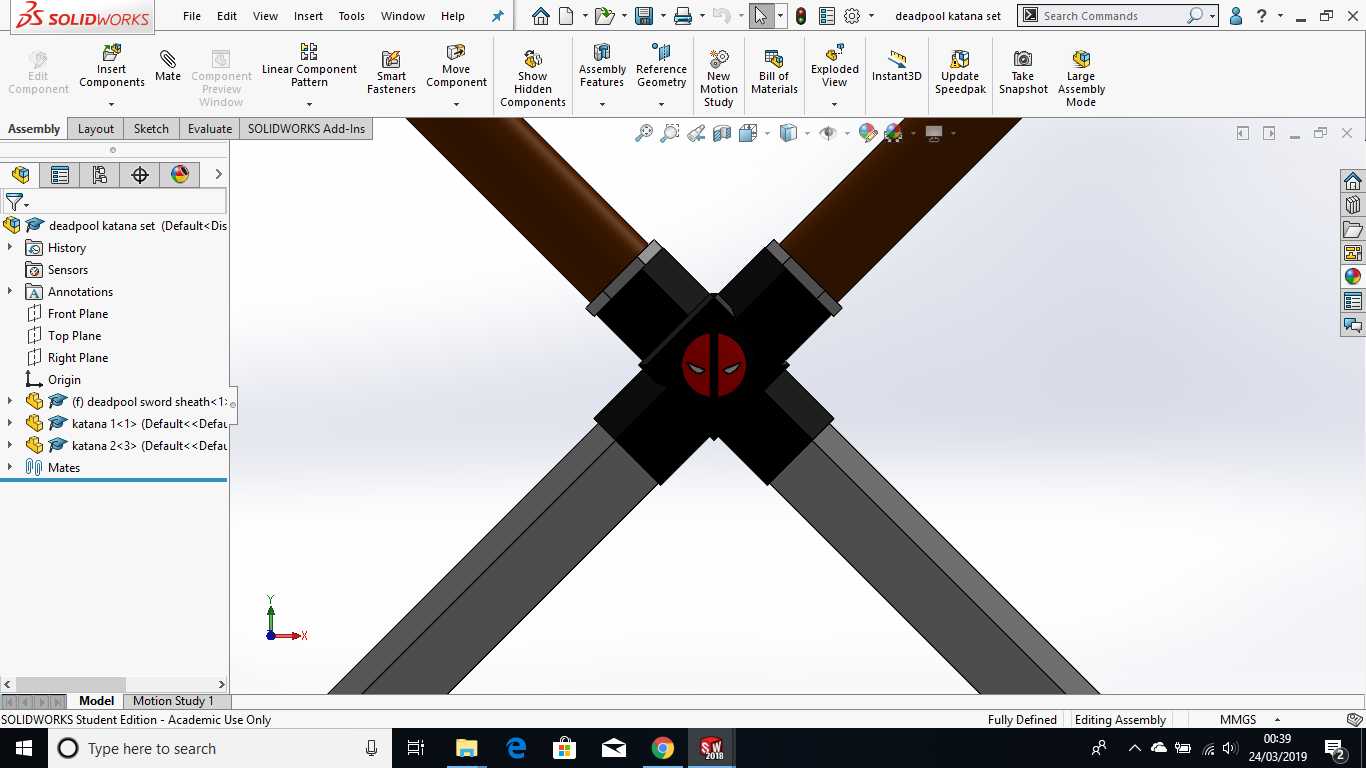This screenshot has height=768, width=1366.
Task: Activate the Move Component tool
Action: [x=456, y=66]
